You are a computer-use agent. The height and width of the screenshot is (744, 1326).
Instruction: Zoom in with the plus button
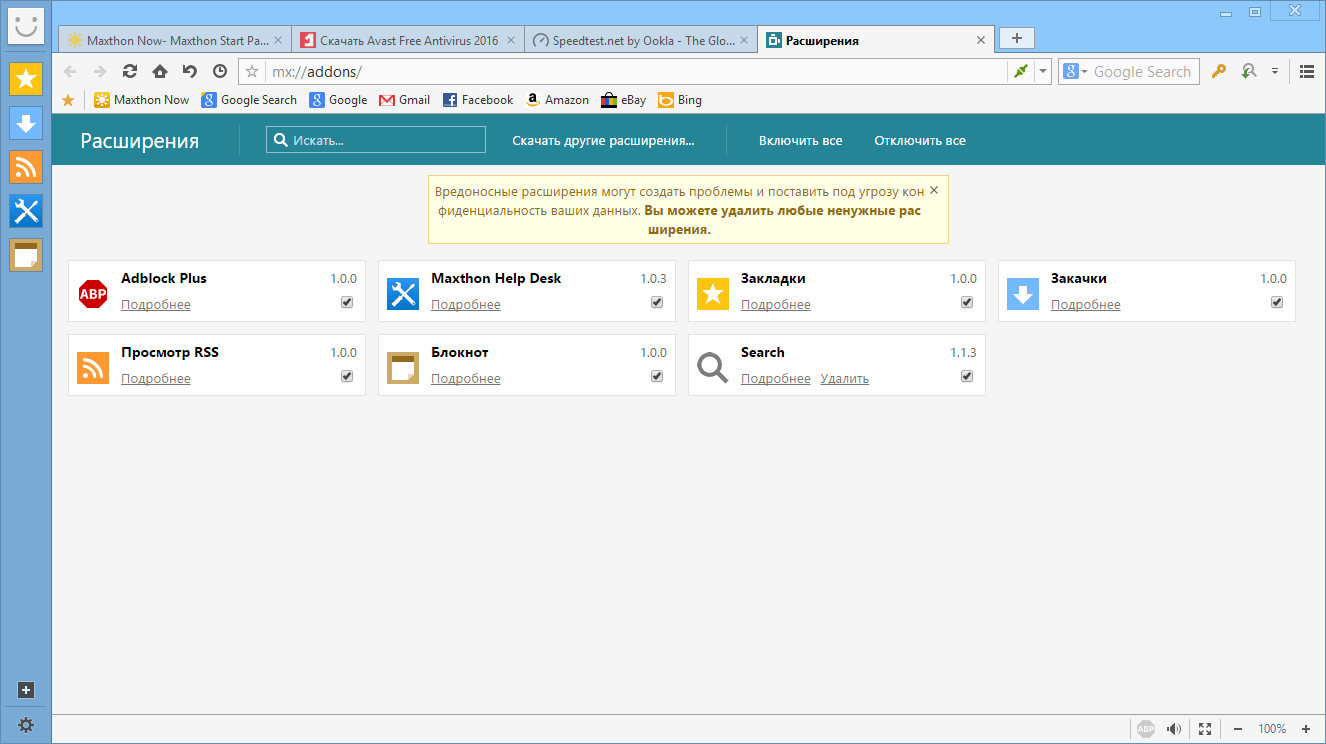[x=1306, y=729]
